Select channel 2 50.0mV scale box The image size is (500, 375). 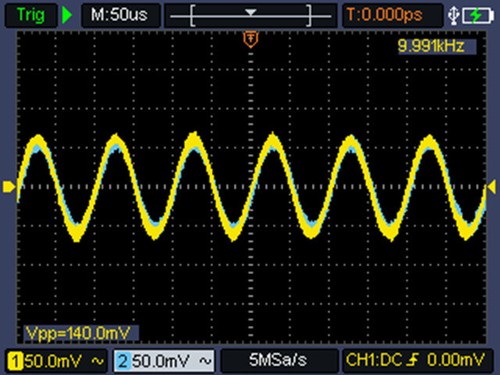[x=164, y=361]
